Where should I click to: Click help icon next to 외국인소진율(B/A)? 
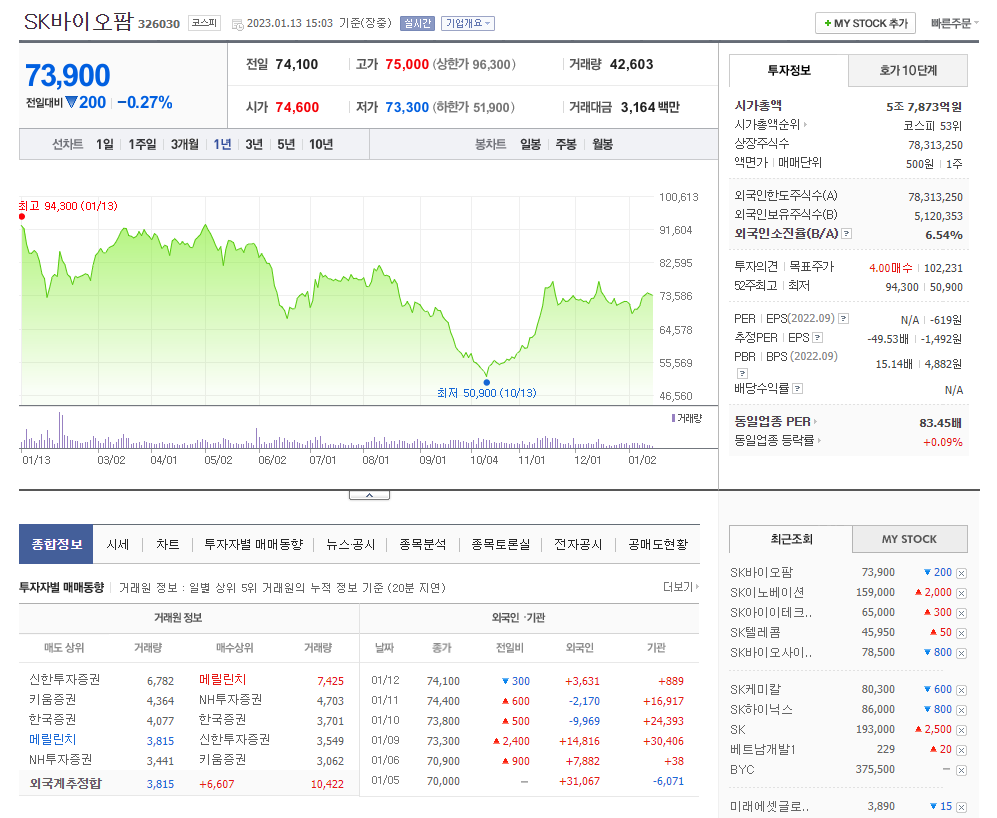[846, 234]
